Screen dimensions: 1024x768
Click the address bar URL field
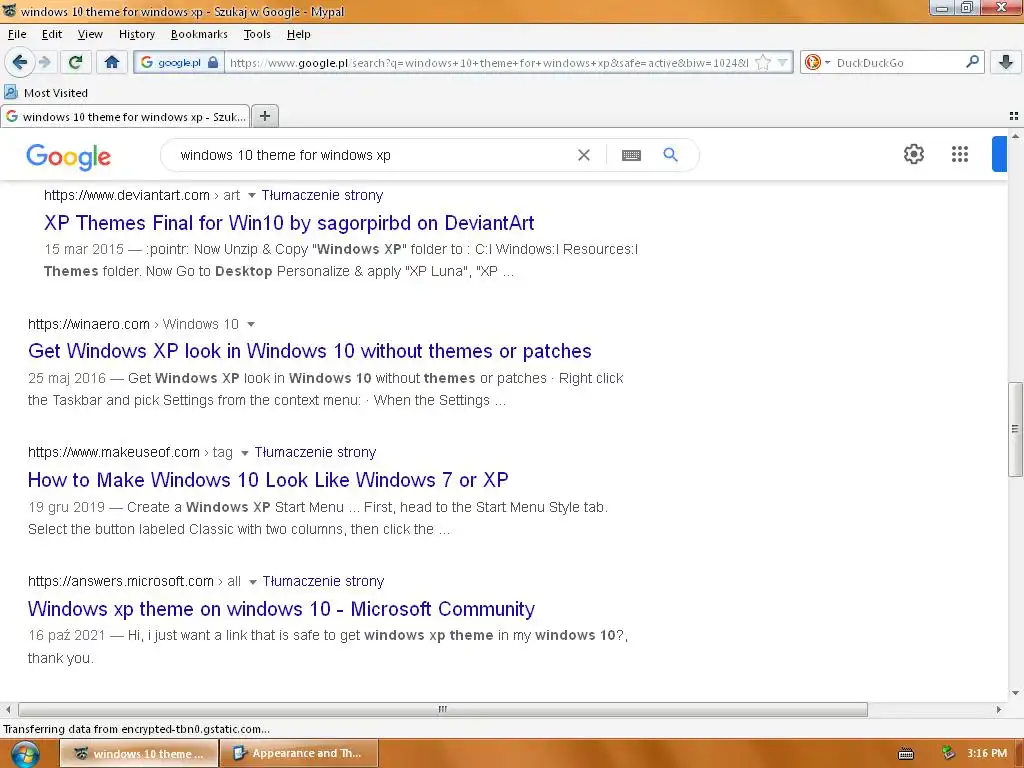490,63
